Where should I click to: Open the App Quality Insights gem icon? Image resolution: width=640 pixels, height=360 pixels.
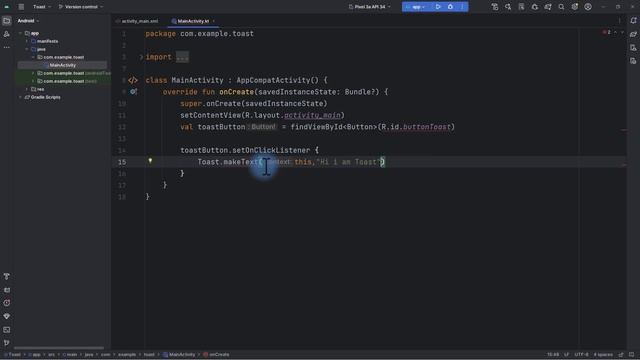pyautogui.click(x=7, y=316)
